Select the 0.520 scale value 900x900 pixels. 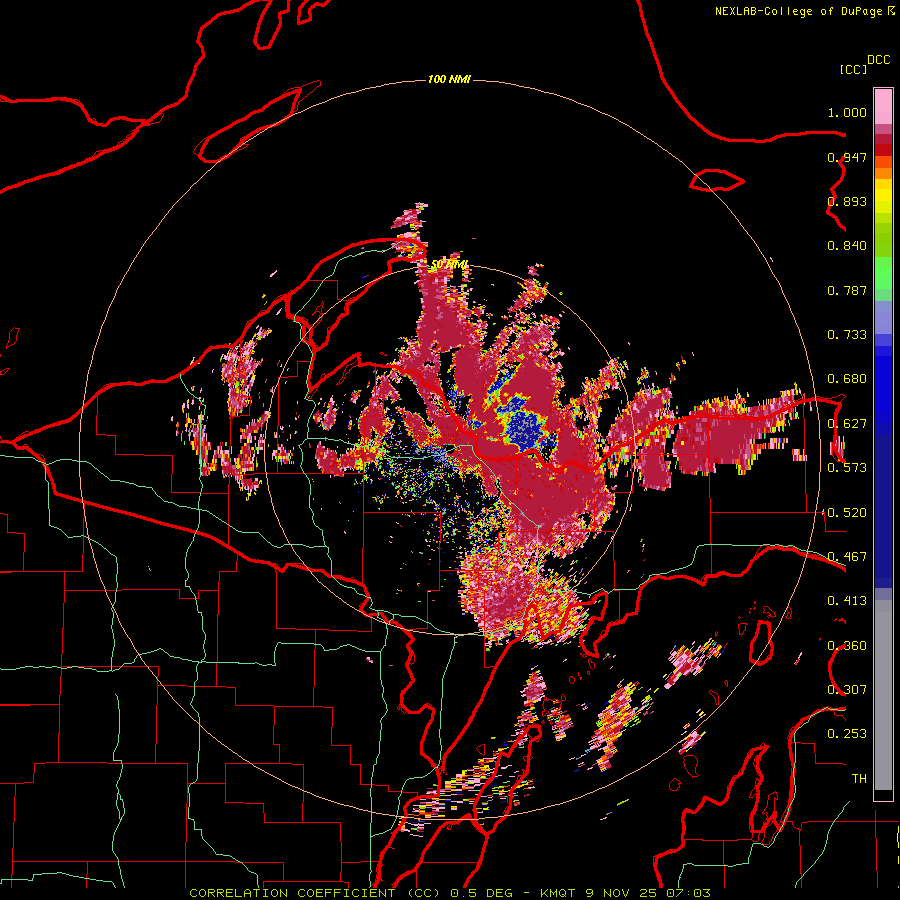coord(847,513)
